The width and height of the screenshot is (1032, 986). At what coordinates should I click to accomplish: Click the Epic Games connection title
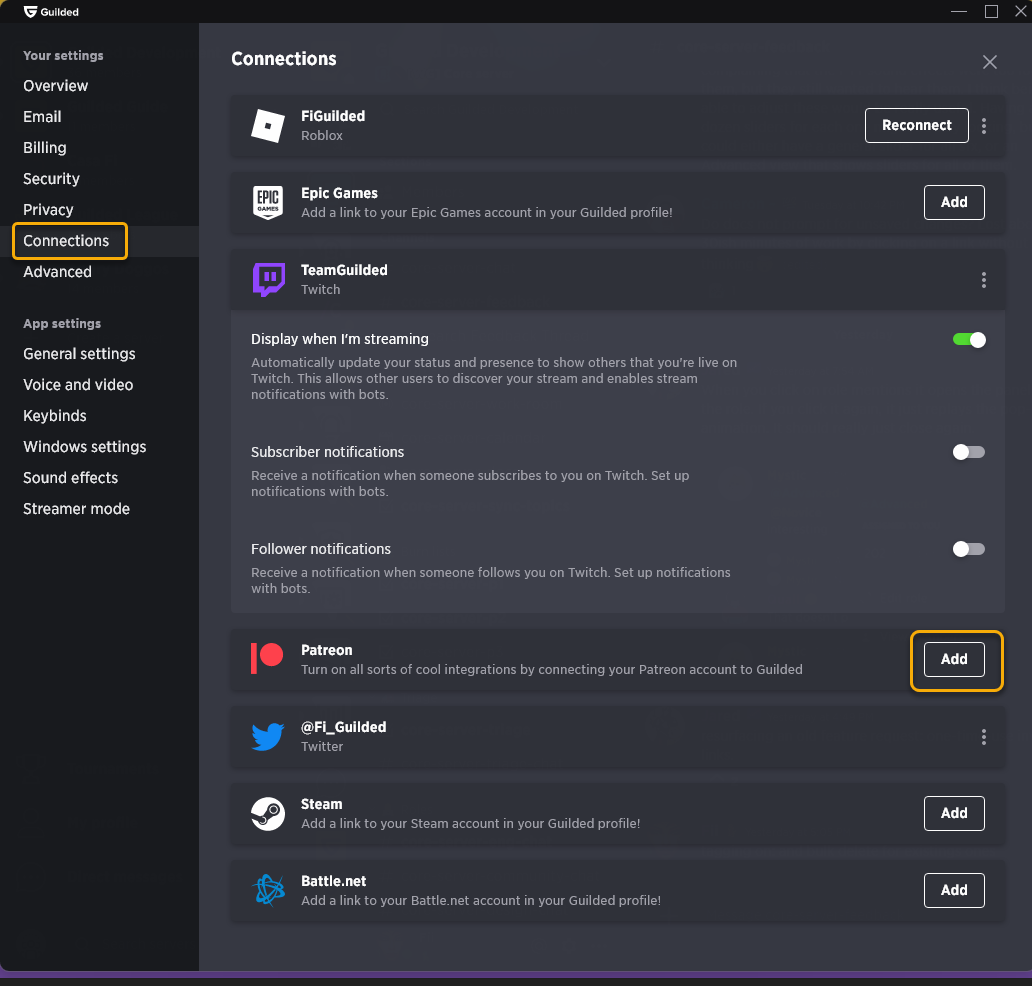[x=340, y=193]
